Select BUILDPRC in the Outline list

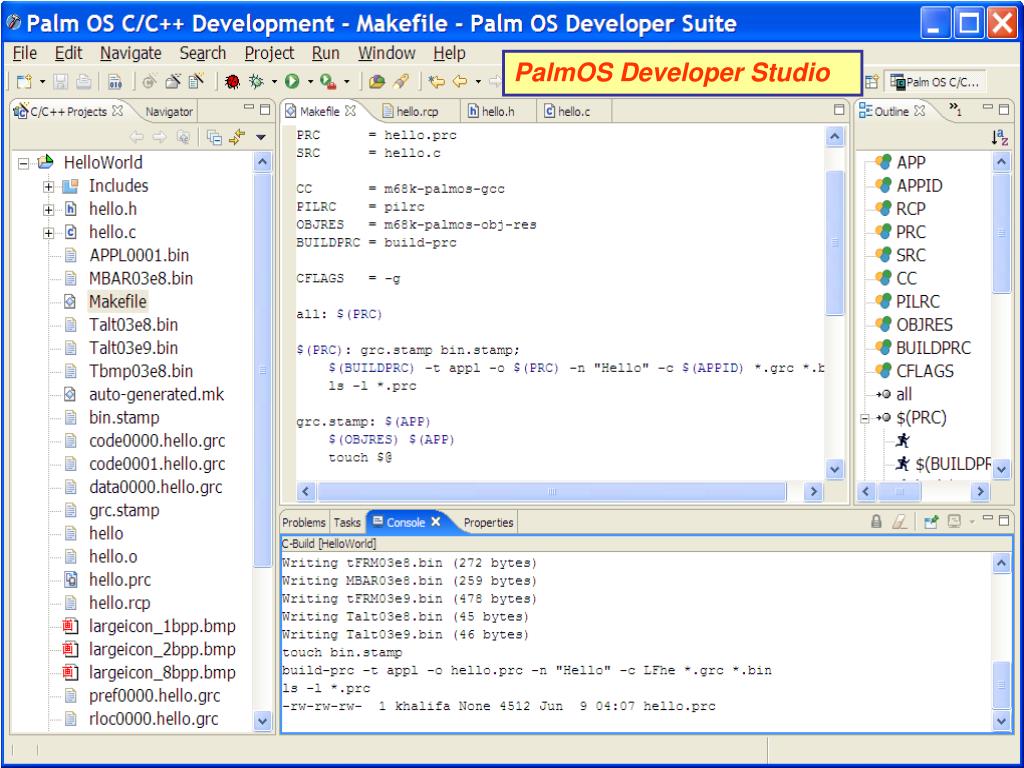coord(933,348)
